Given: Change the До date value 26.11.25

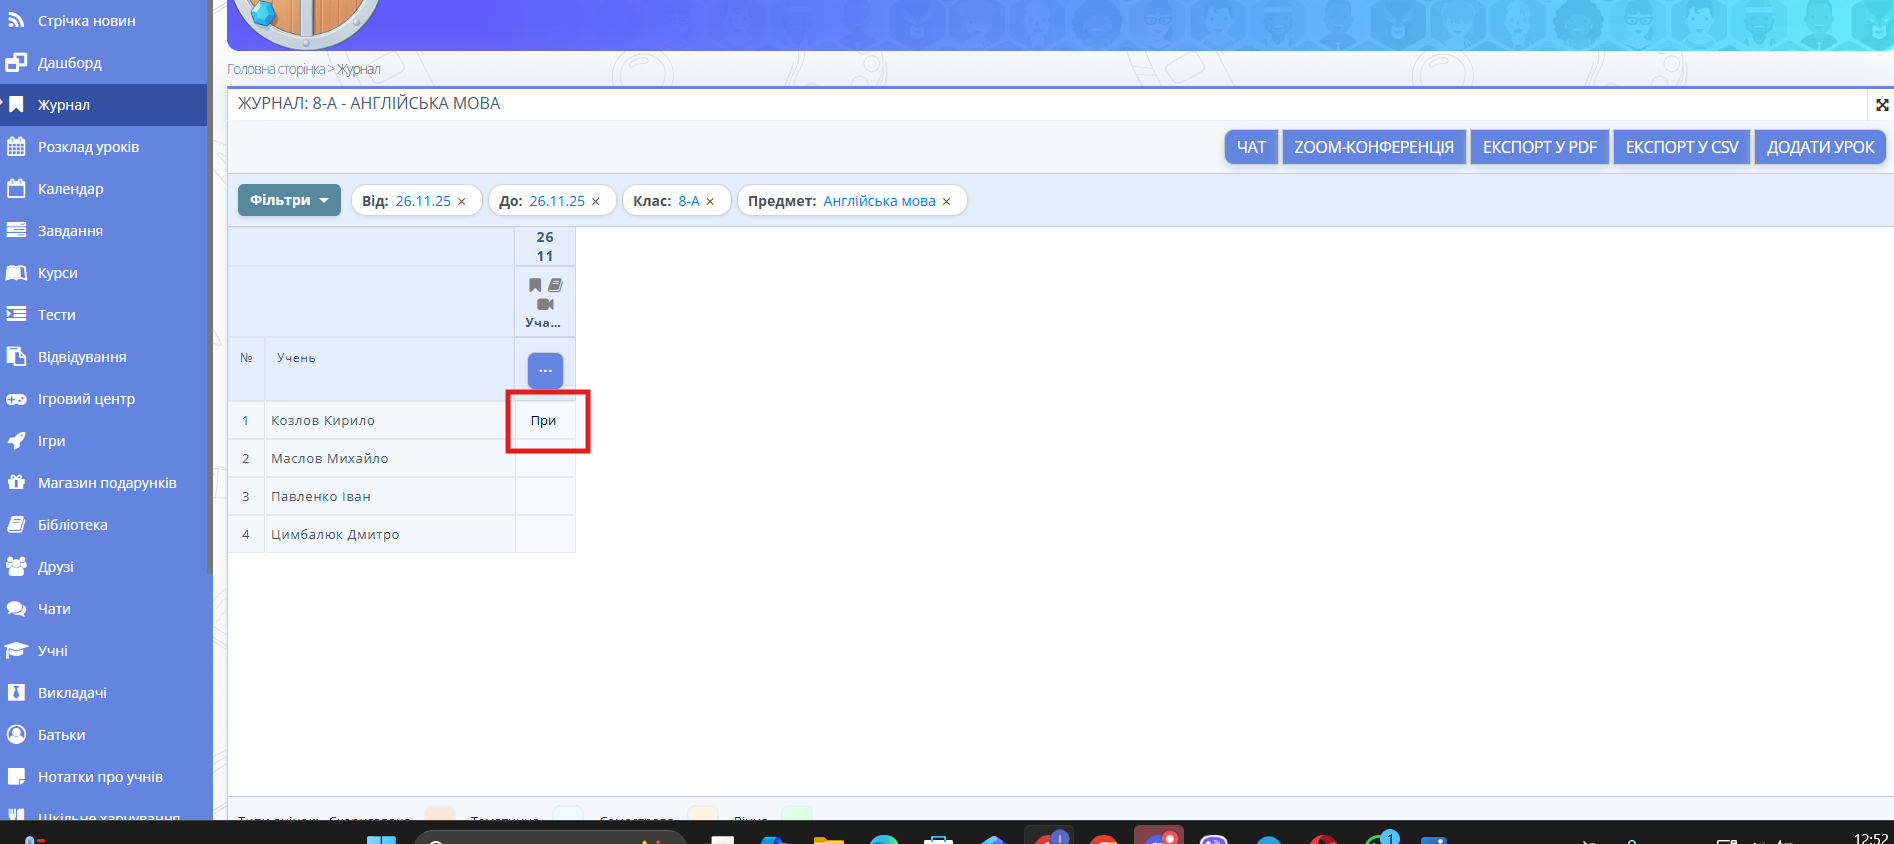Looking at the screenshot, I should pyautogui.click(x=557, y=201).
